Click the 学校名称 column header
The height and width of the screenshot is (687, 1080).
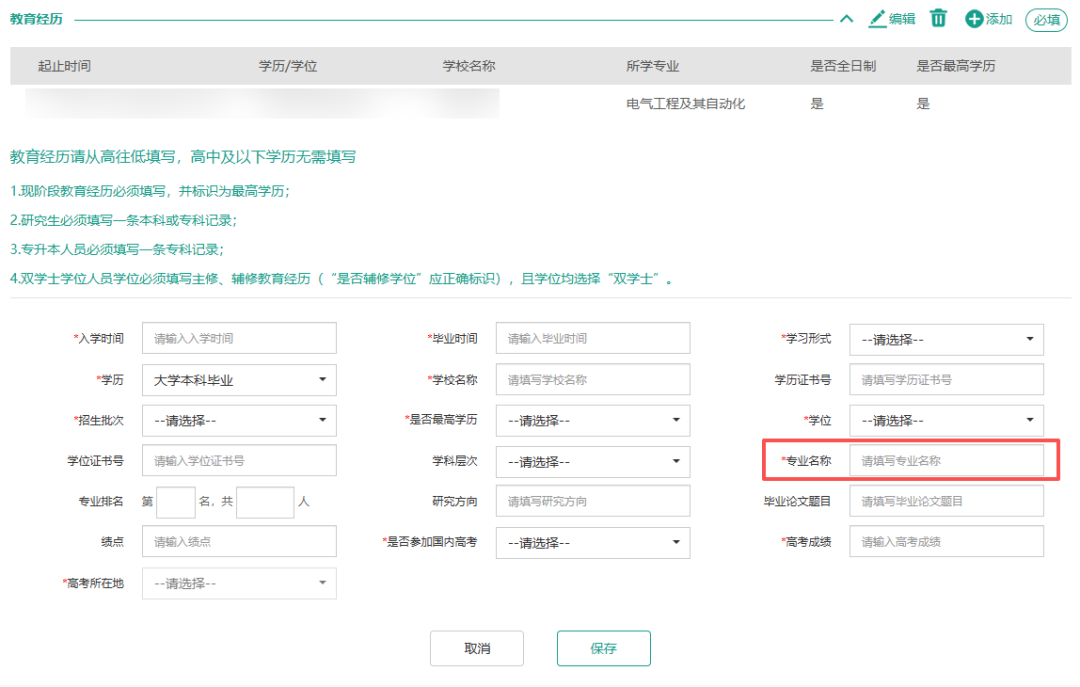click(x=469, y=66)
